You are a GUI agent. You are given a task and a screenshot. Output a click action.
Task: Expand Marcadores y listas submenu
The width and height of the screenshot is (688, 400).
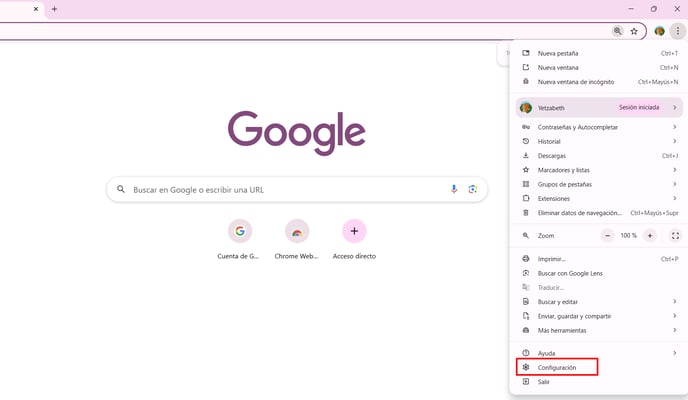coord(599,170)
